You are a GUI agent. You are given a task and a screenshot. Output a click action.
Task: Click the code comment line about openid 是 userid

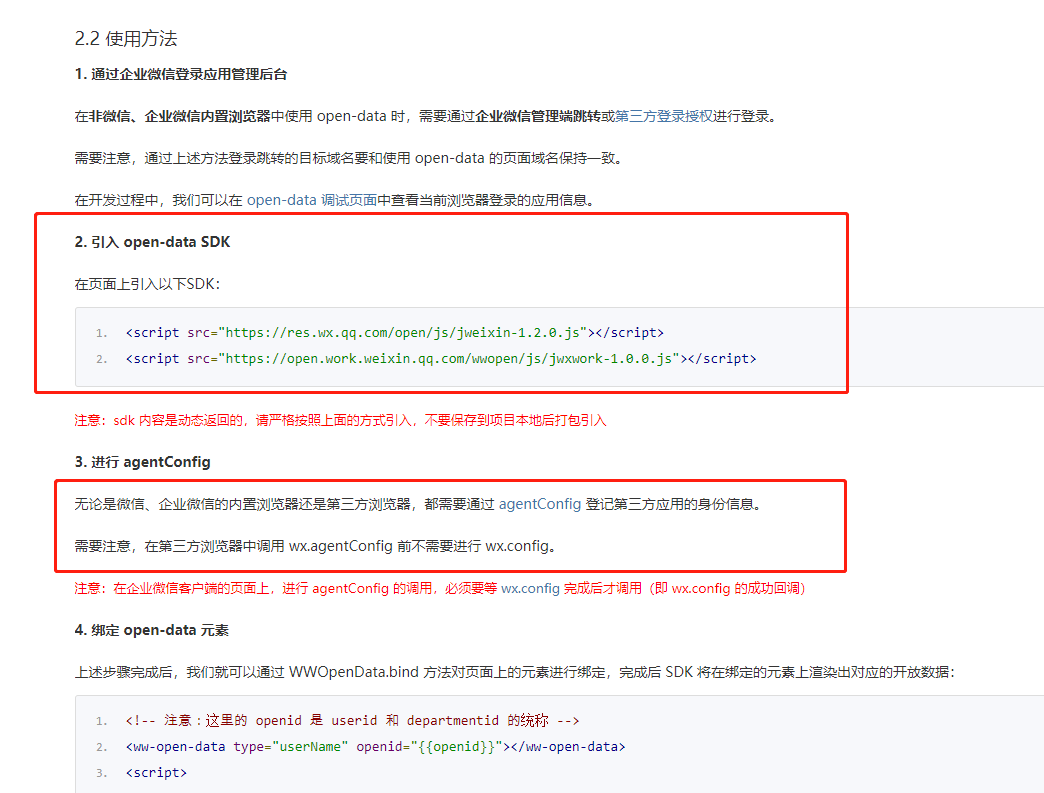(352, 720)
